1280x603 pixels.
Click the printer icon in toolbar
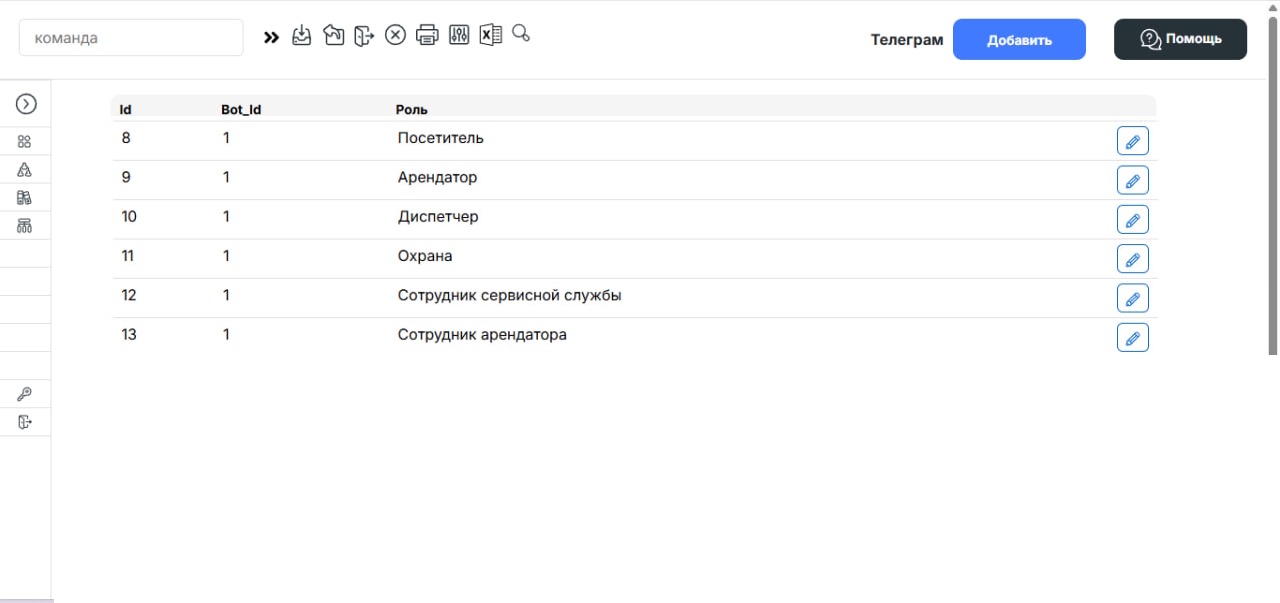pyautogui.click(x=427, y=35)
